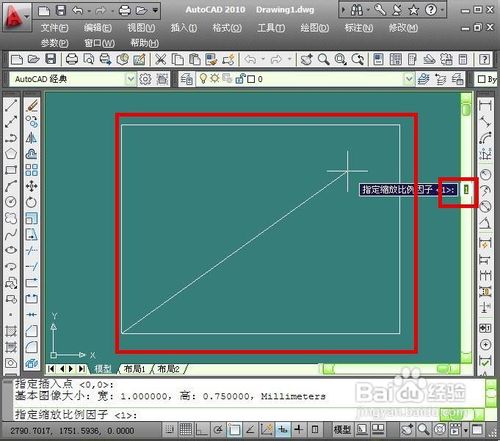Image resolution: width=500 pixels, height=441 pixels.
Task: Select the Spline draw tool
Action: tap(11, 234)
